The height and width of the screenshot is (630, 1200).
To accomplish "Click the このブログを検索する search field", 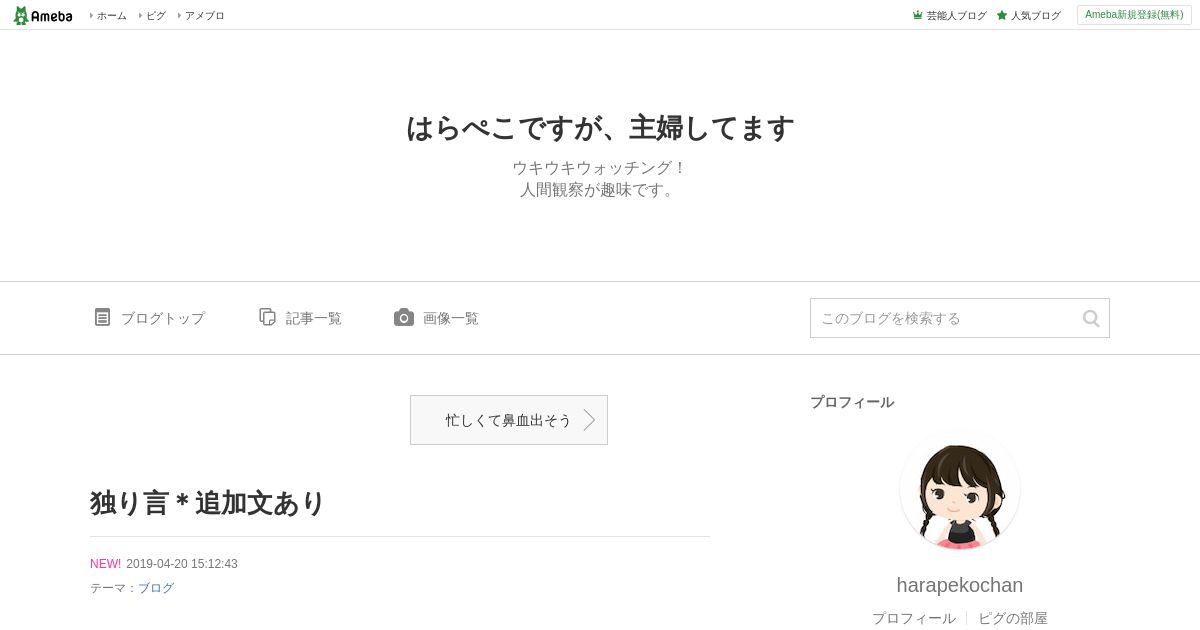I will (945, 318).
